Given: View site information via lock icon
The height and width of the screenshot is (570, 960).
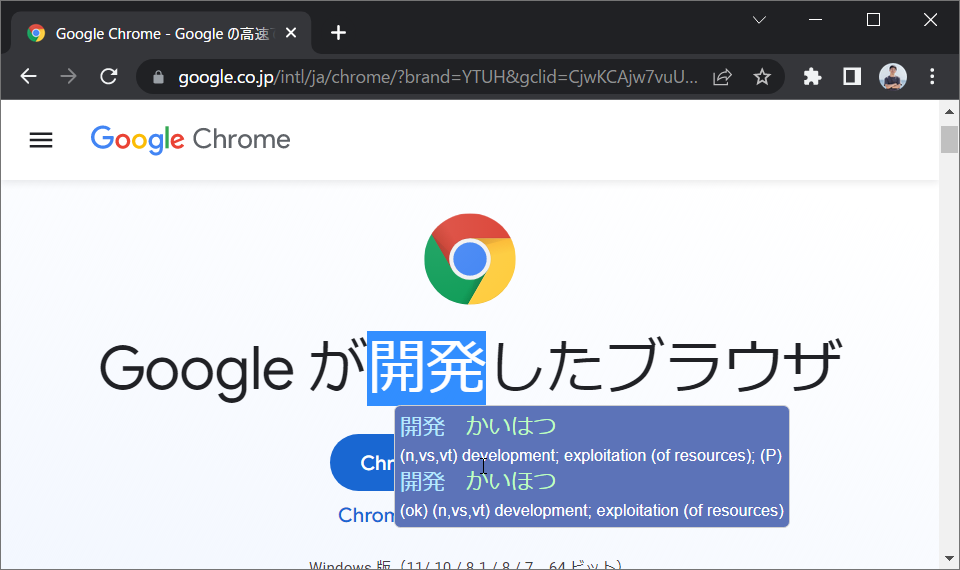Looking at the screenshot, I should tap(158, 77).
